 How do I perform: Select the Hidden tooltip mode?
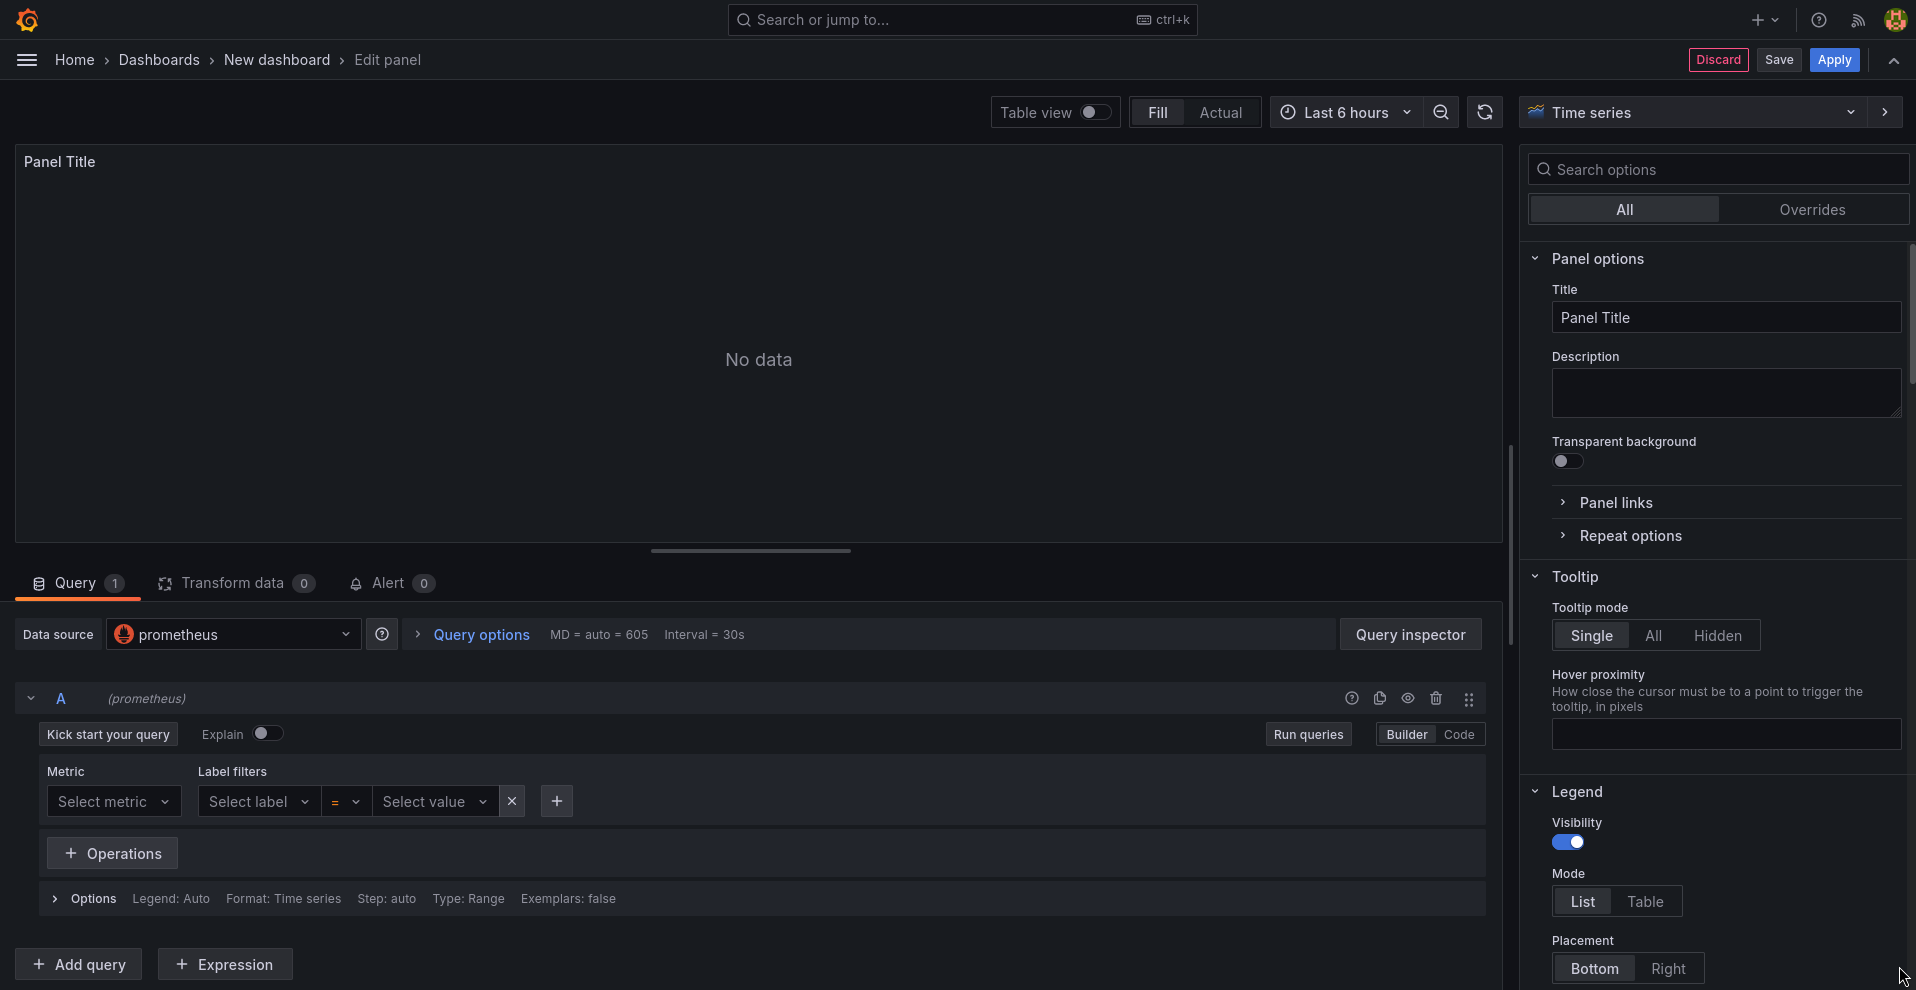(1717, 636)
